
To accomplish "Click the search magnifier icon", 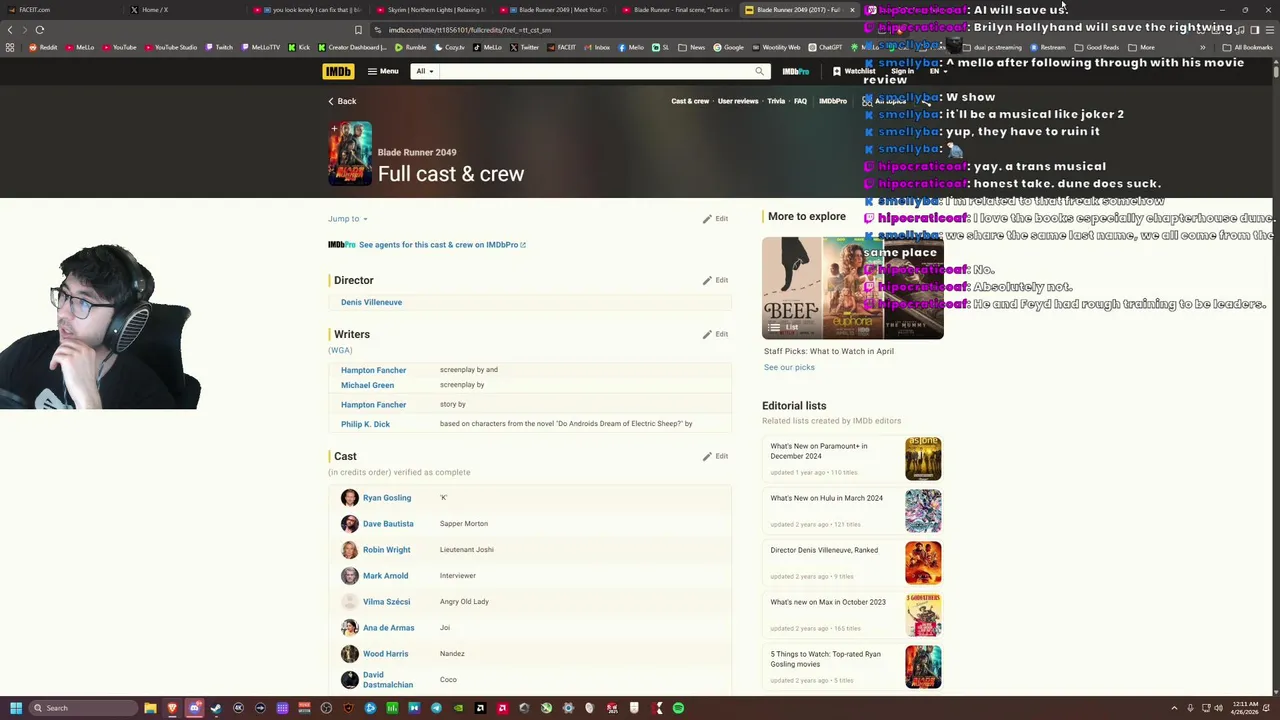I will point(760,71).
